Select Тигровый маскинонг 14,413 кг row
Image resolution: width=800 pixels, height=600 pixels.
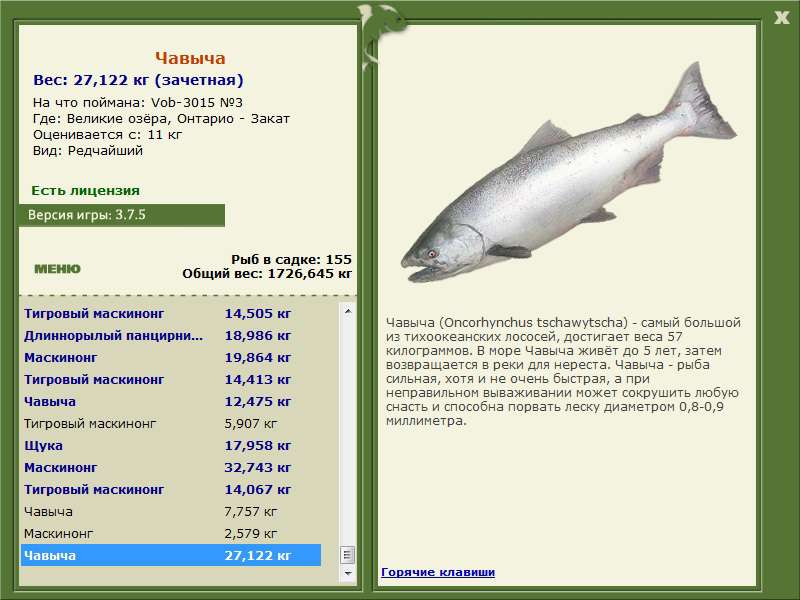171,380
